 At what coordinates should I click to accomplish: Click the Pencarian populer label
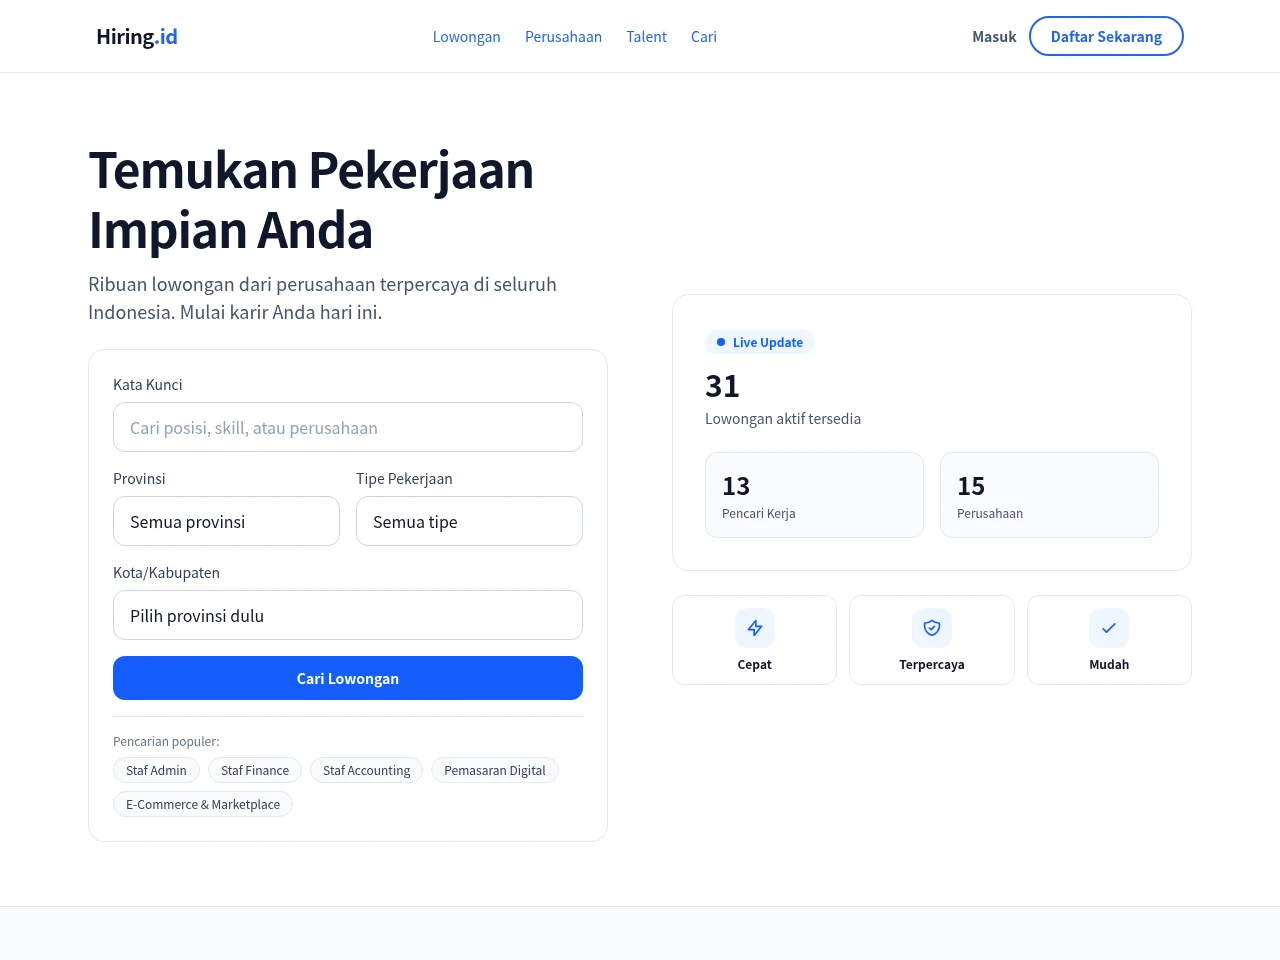[166, 741]
